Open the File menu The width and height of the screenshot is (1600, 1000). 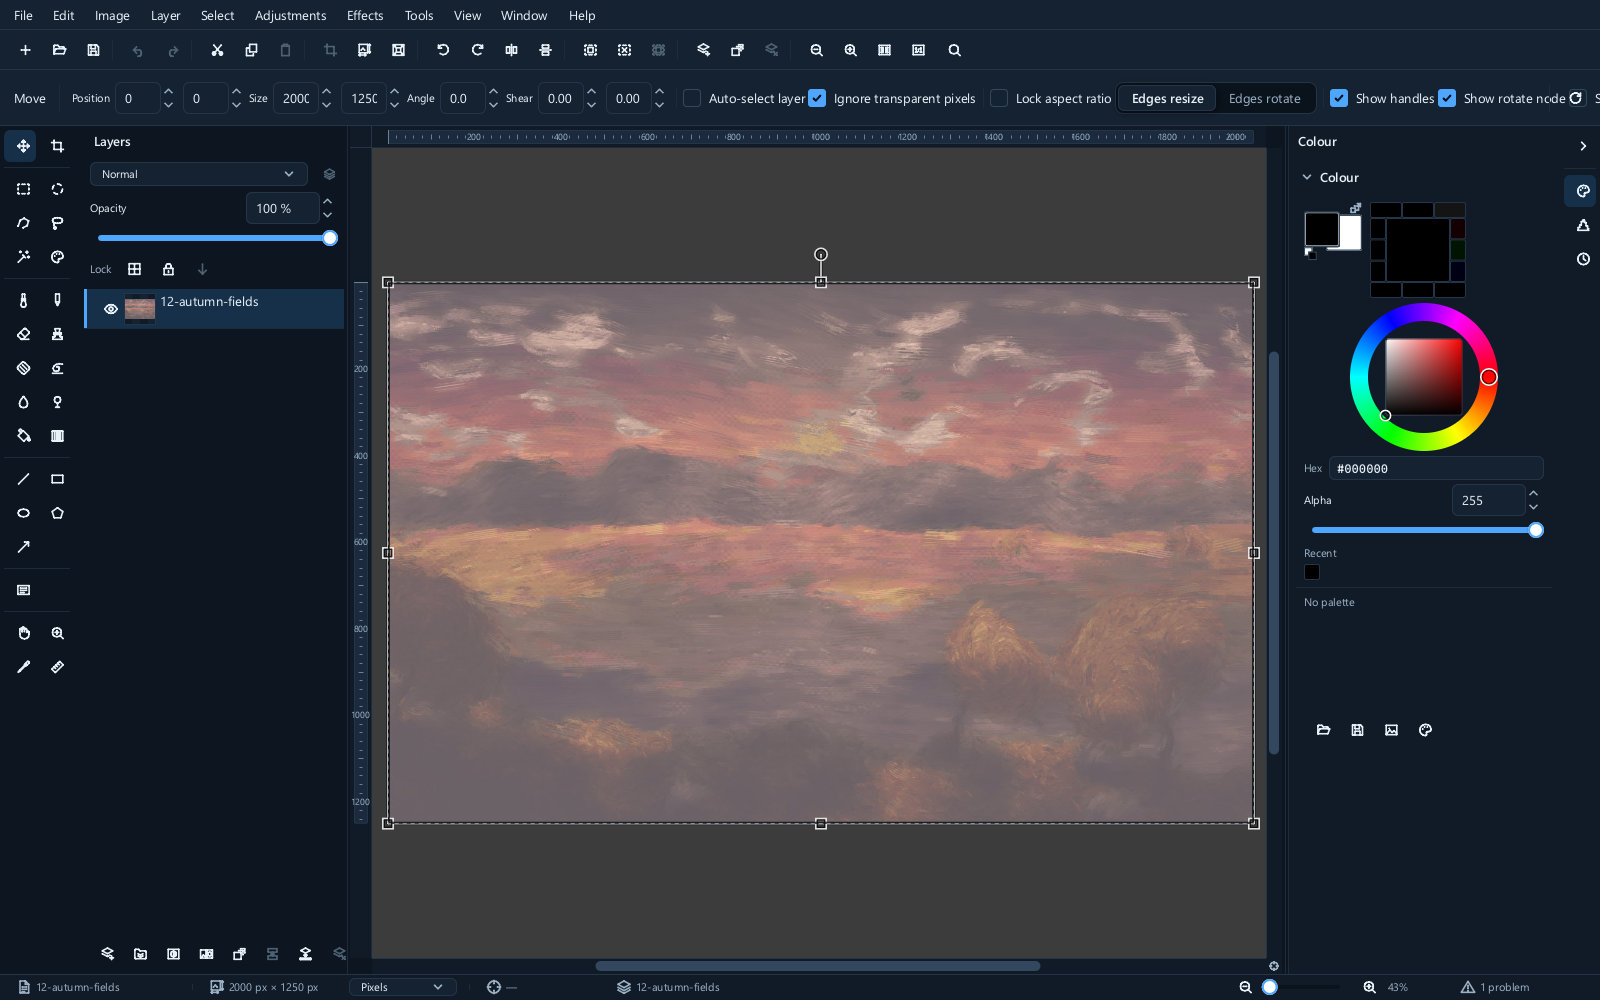(23, 15)
